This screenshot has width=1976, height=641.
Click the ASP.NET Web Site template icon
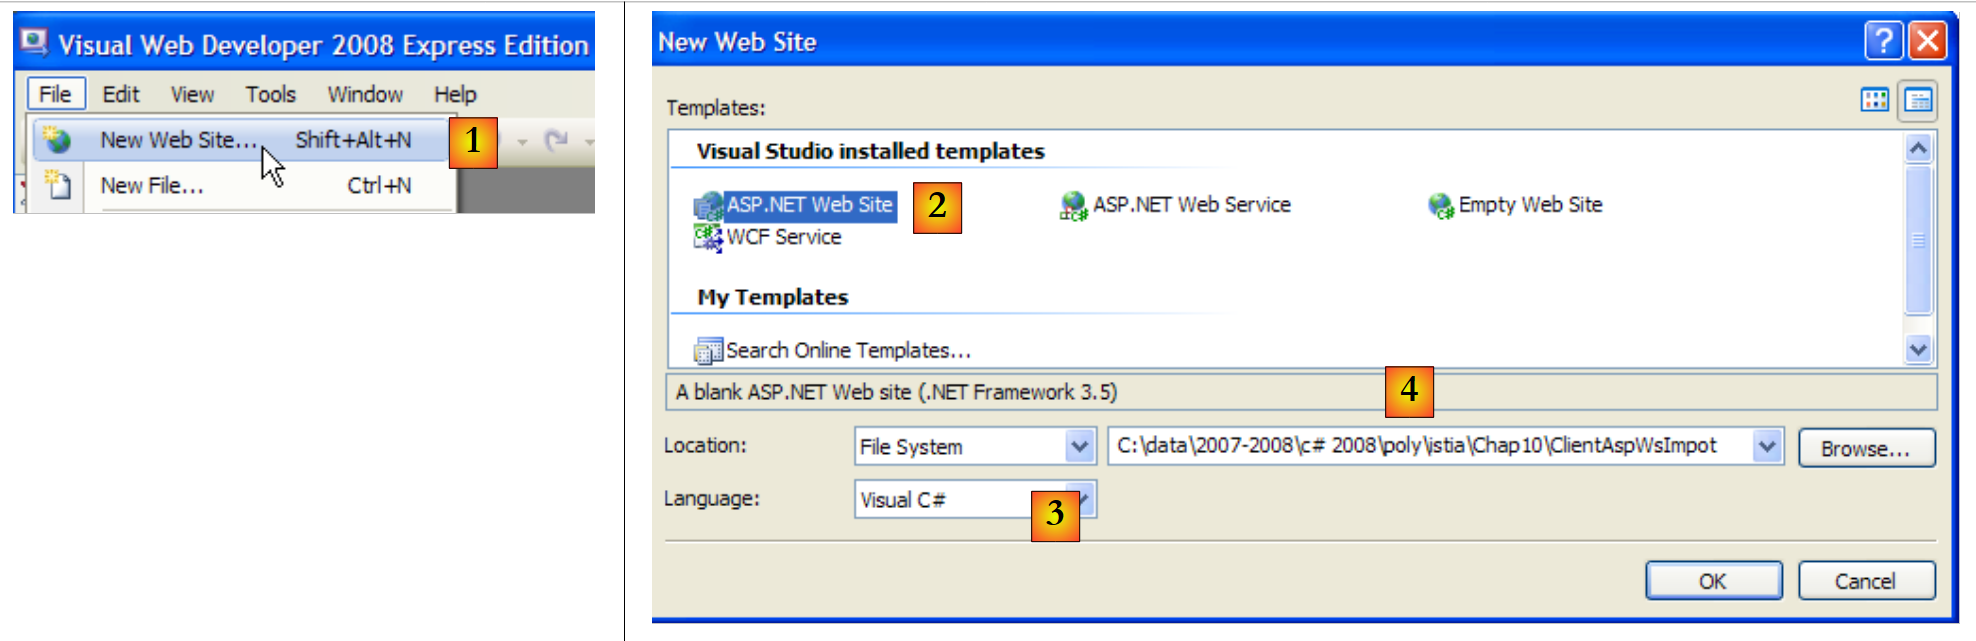coord(708,206)
